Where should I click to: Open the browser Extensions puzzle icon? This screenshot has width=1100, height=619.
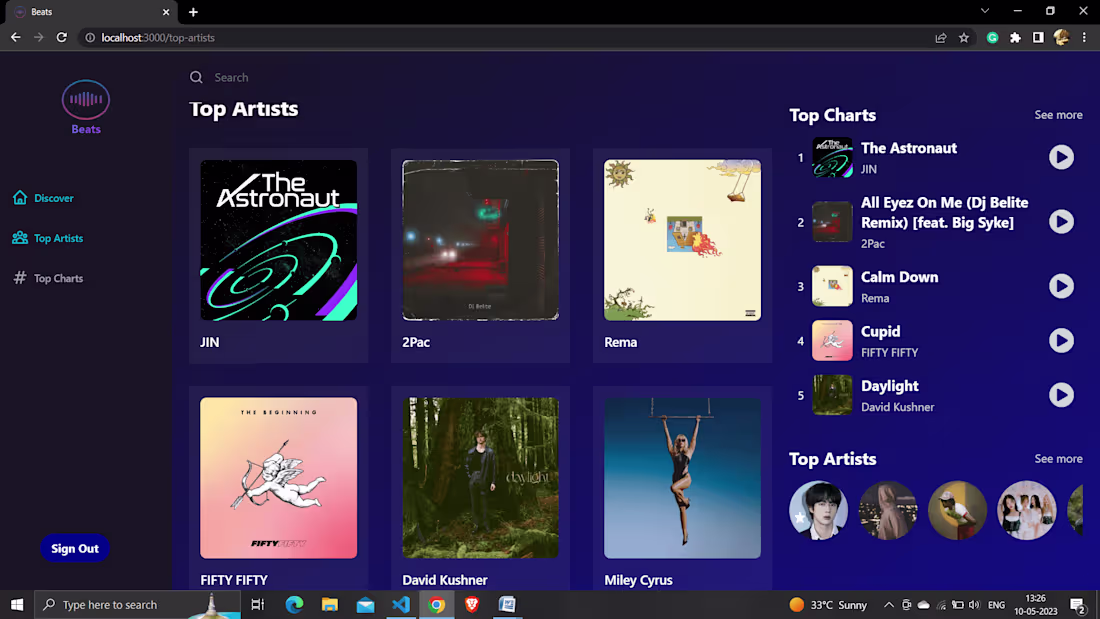[1014, 37]
